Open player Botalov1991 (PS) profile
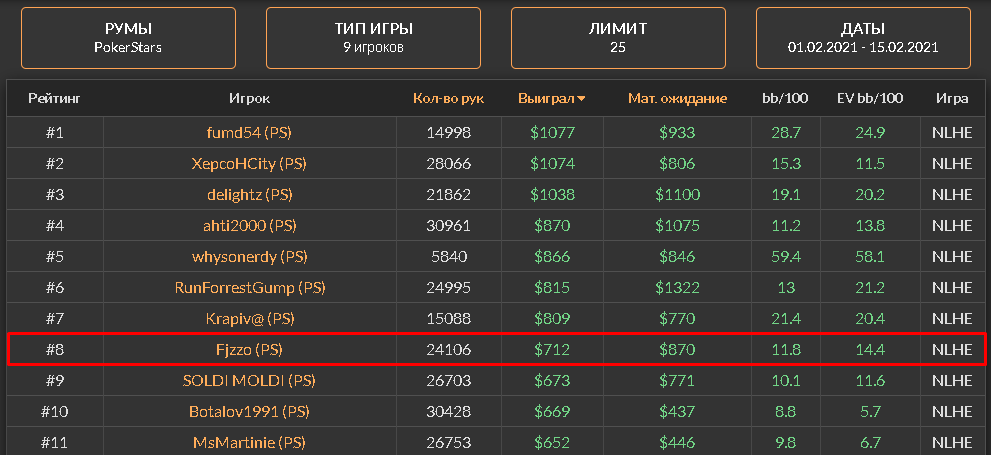This screenshot has height=455, width=991. point(250,411)
